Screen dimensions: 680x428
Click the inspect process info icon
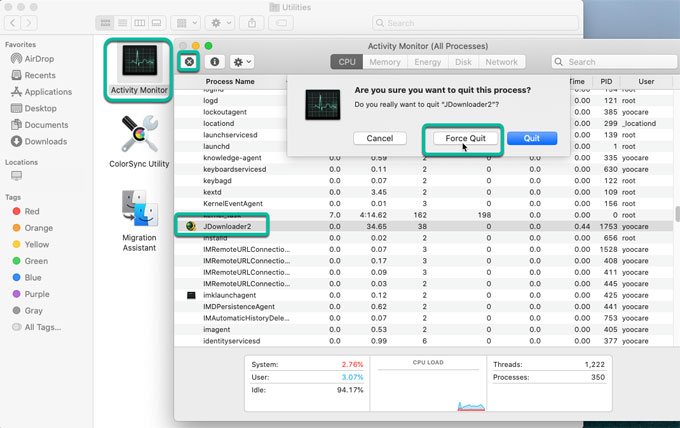coord(214,62)
